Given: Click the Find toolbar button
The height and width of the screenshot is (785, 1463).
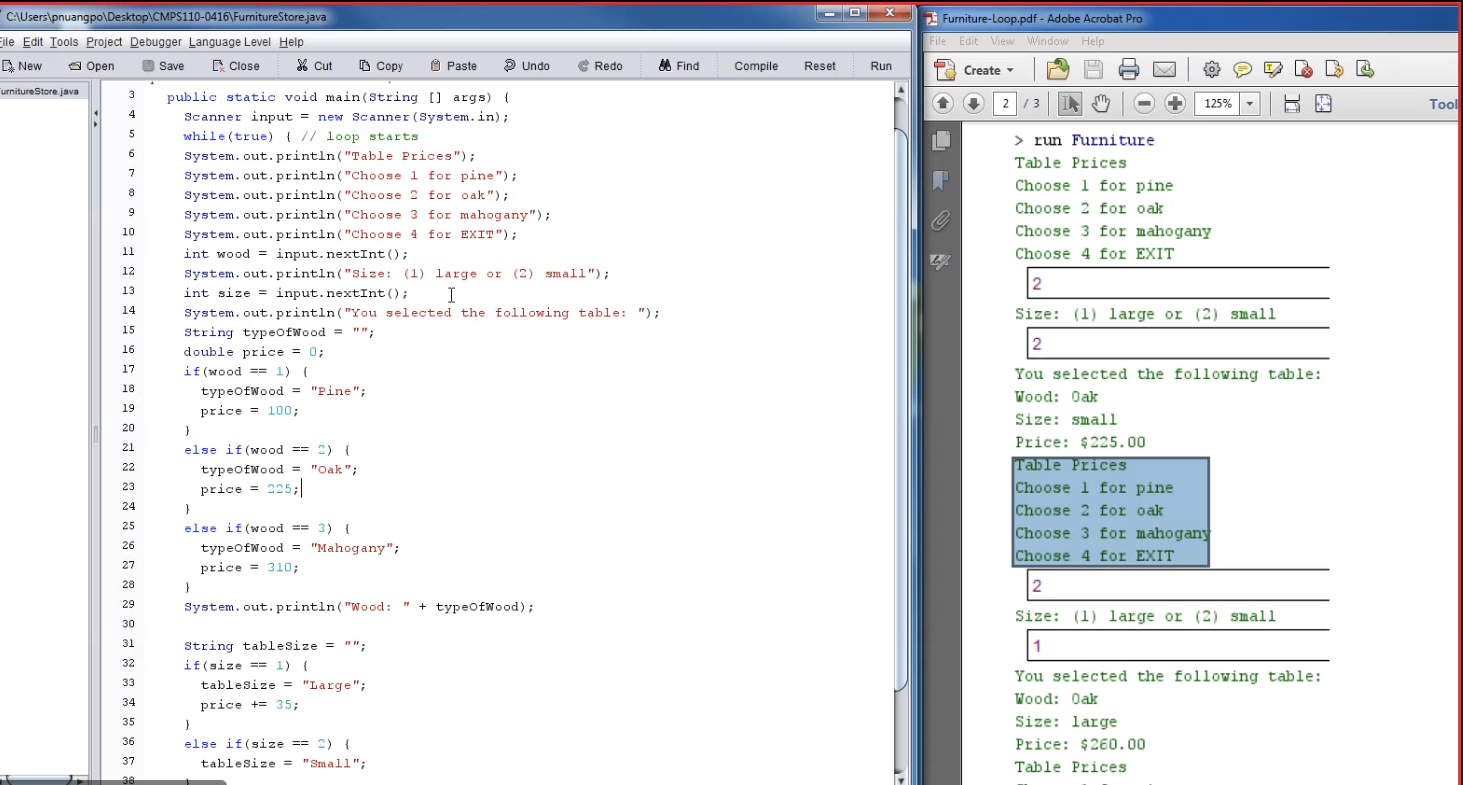Looking at the screenshot, I should [679, 66].
